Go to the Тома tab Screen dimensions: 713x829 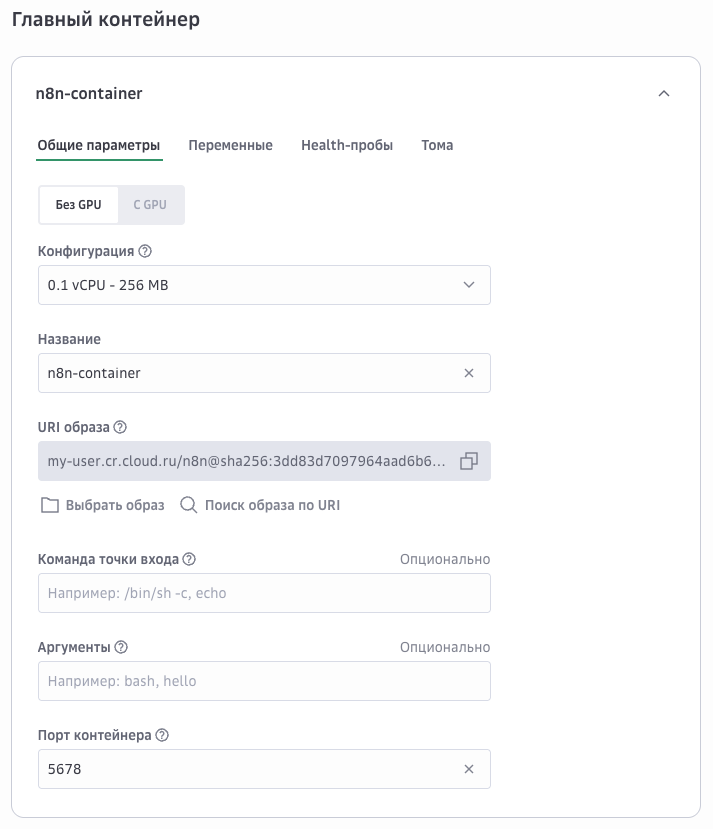[437, 146]
